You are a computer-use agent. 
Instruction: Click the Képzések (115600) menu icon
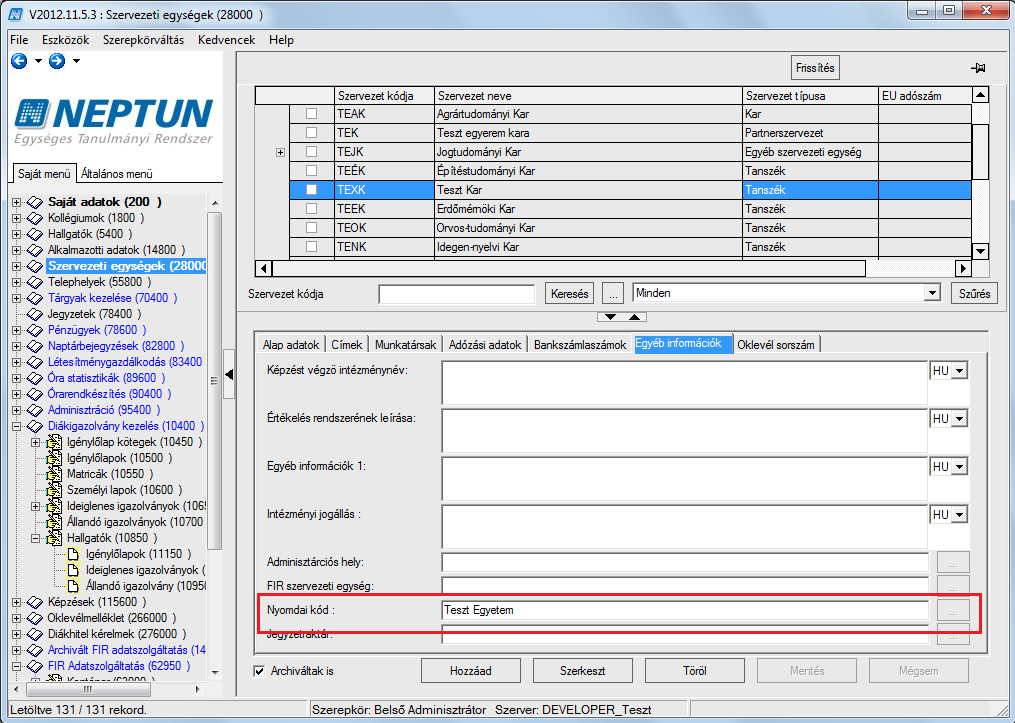coord(34,602)
